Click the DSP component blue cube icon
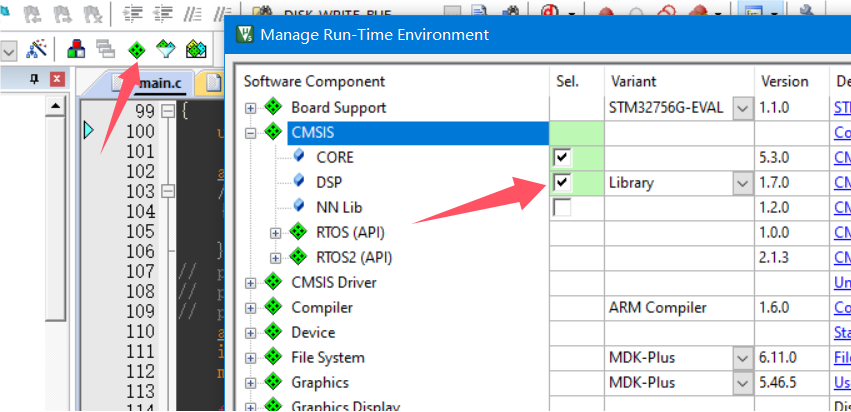The image size is (851, 412). click(299, 182)
